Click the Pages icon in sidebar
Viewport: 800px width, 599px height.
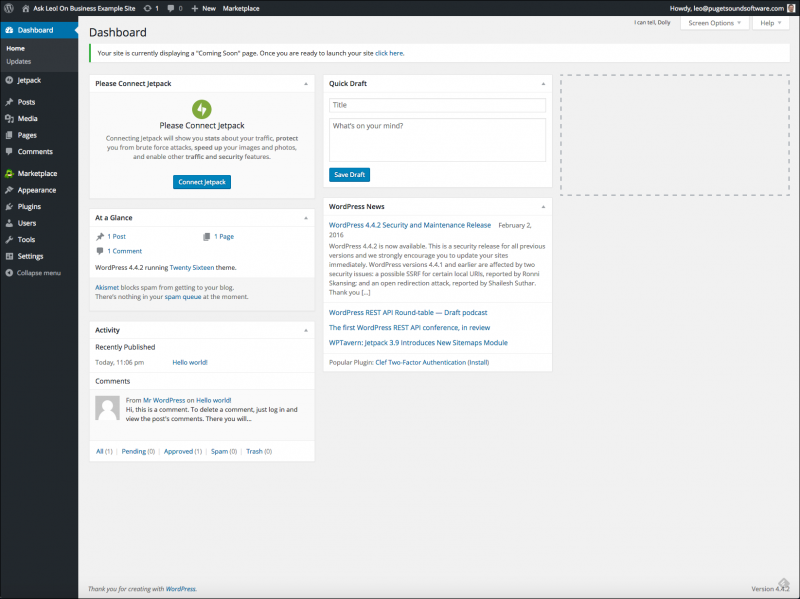(9, 135)
